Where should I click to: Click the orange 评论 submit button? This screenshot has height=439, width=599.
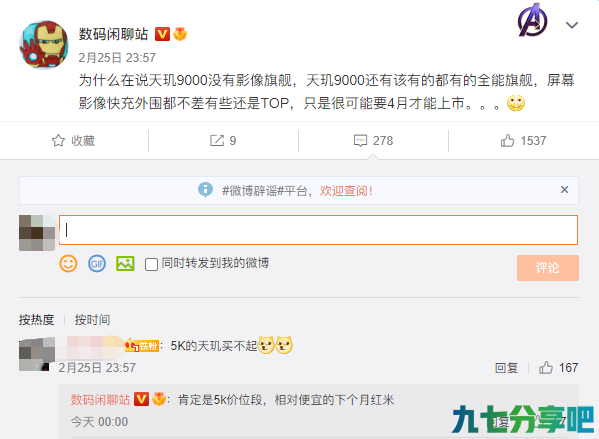pos(548,268)
